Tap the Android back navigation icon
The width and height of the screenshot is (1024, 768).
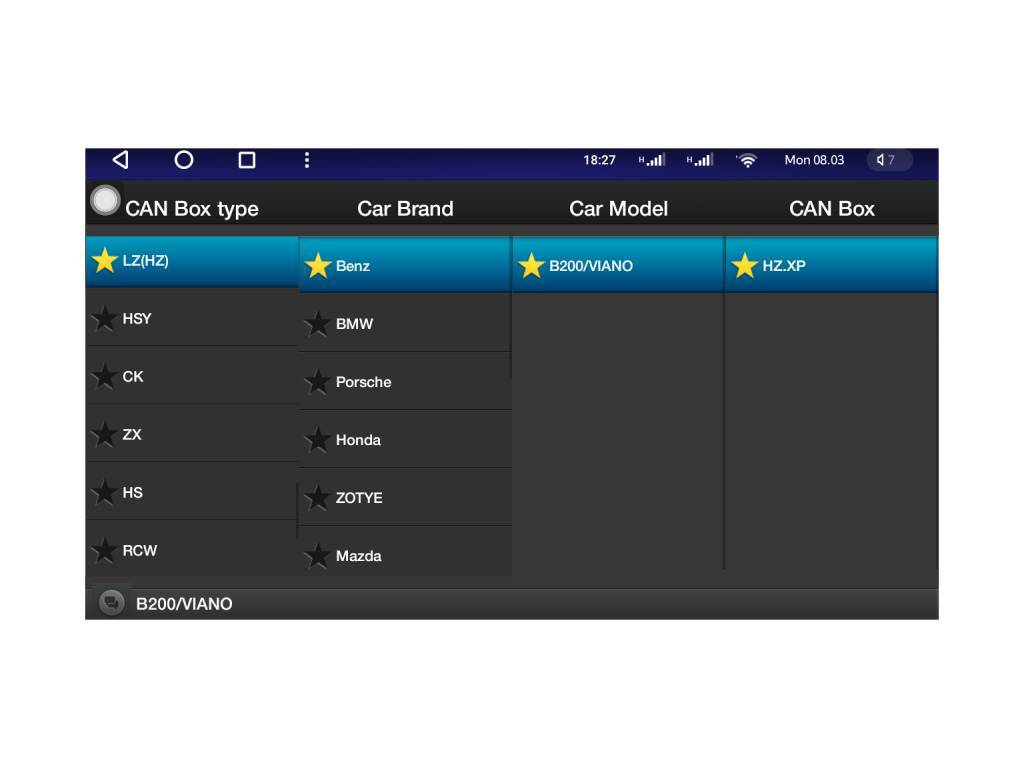pyautogui.click(x=121, y=160)
